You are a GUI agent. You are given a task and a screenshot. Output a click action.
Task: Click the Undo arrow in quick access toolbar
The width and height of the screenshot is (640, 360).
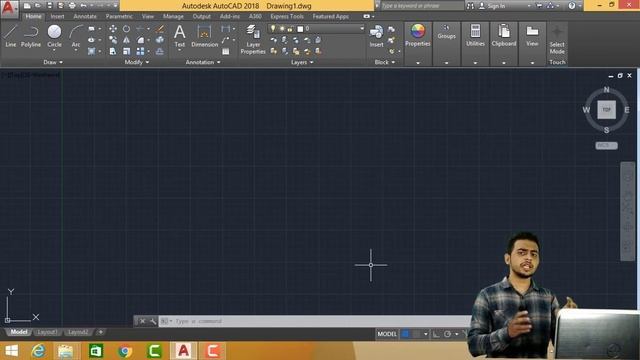[x=83, y=6]
